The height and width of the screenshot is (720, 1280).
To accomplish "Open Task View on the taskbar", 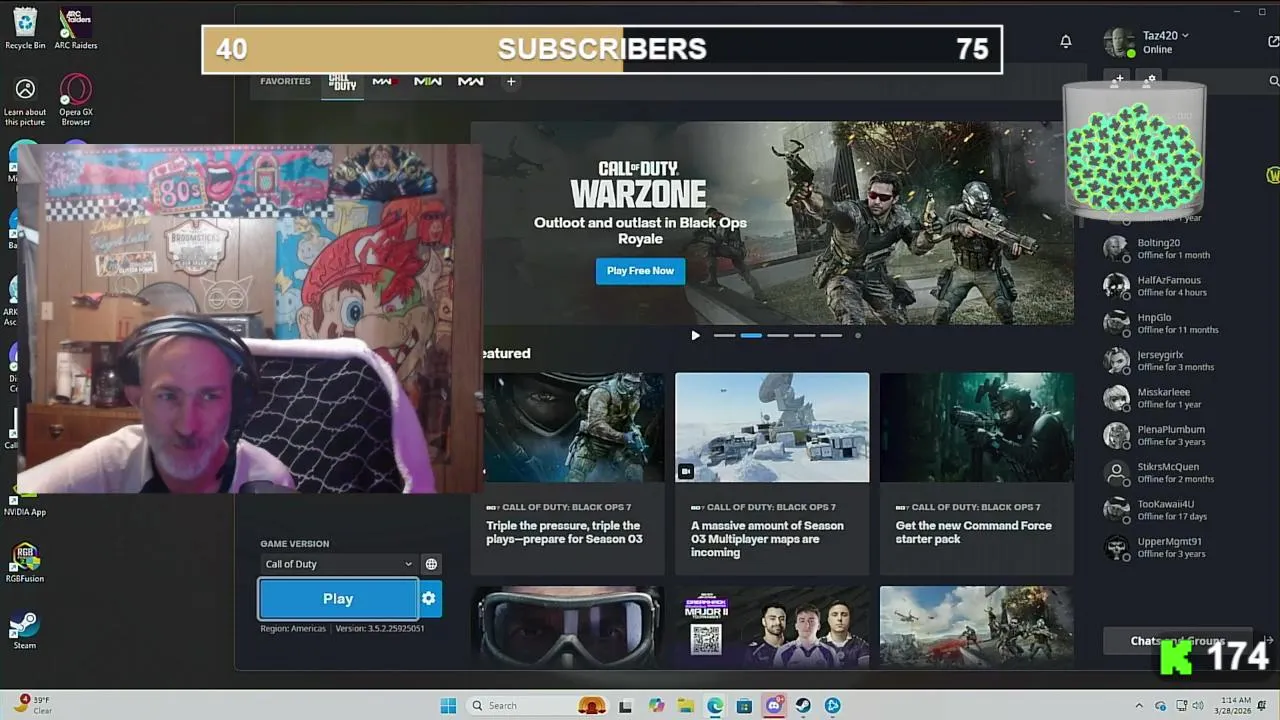I will [626, 706].
